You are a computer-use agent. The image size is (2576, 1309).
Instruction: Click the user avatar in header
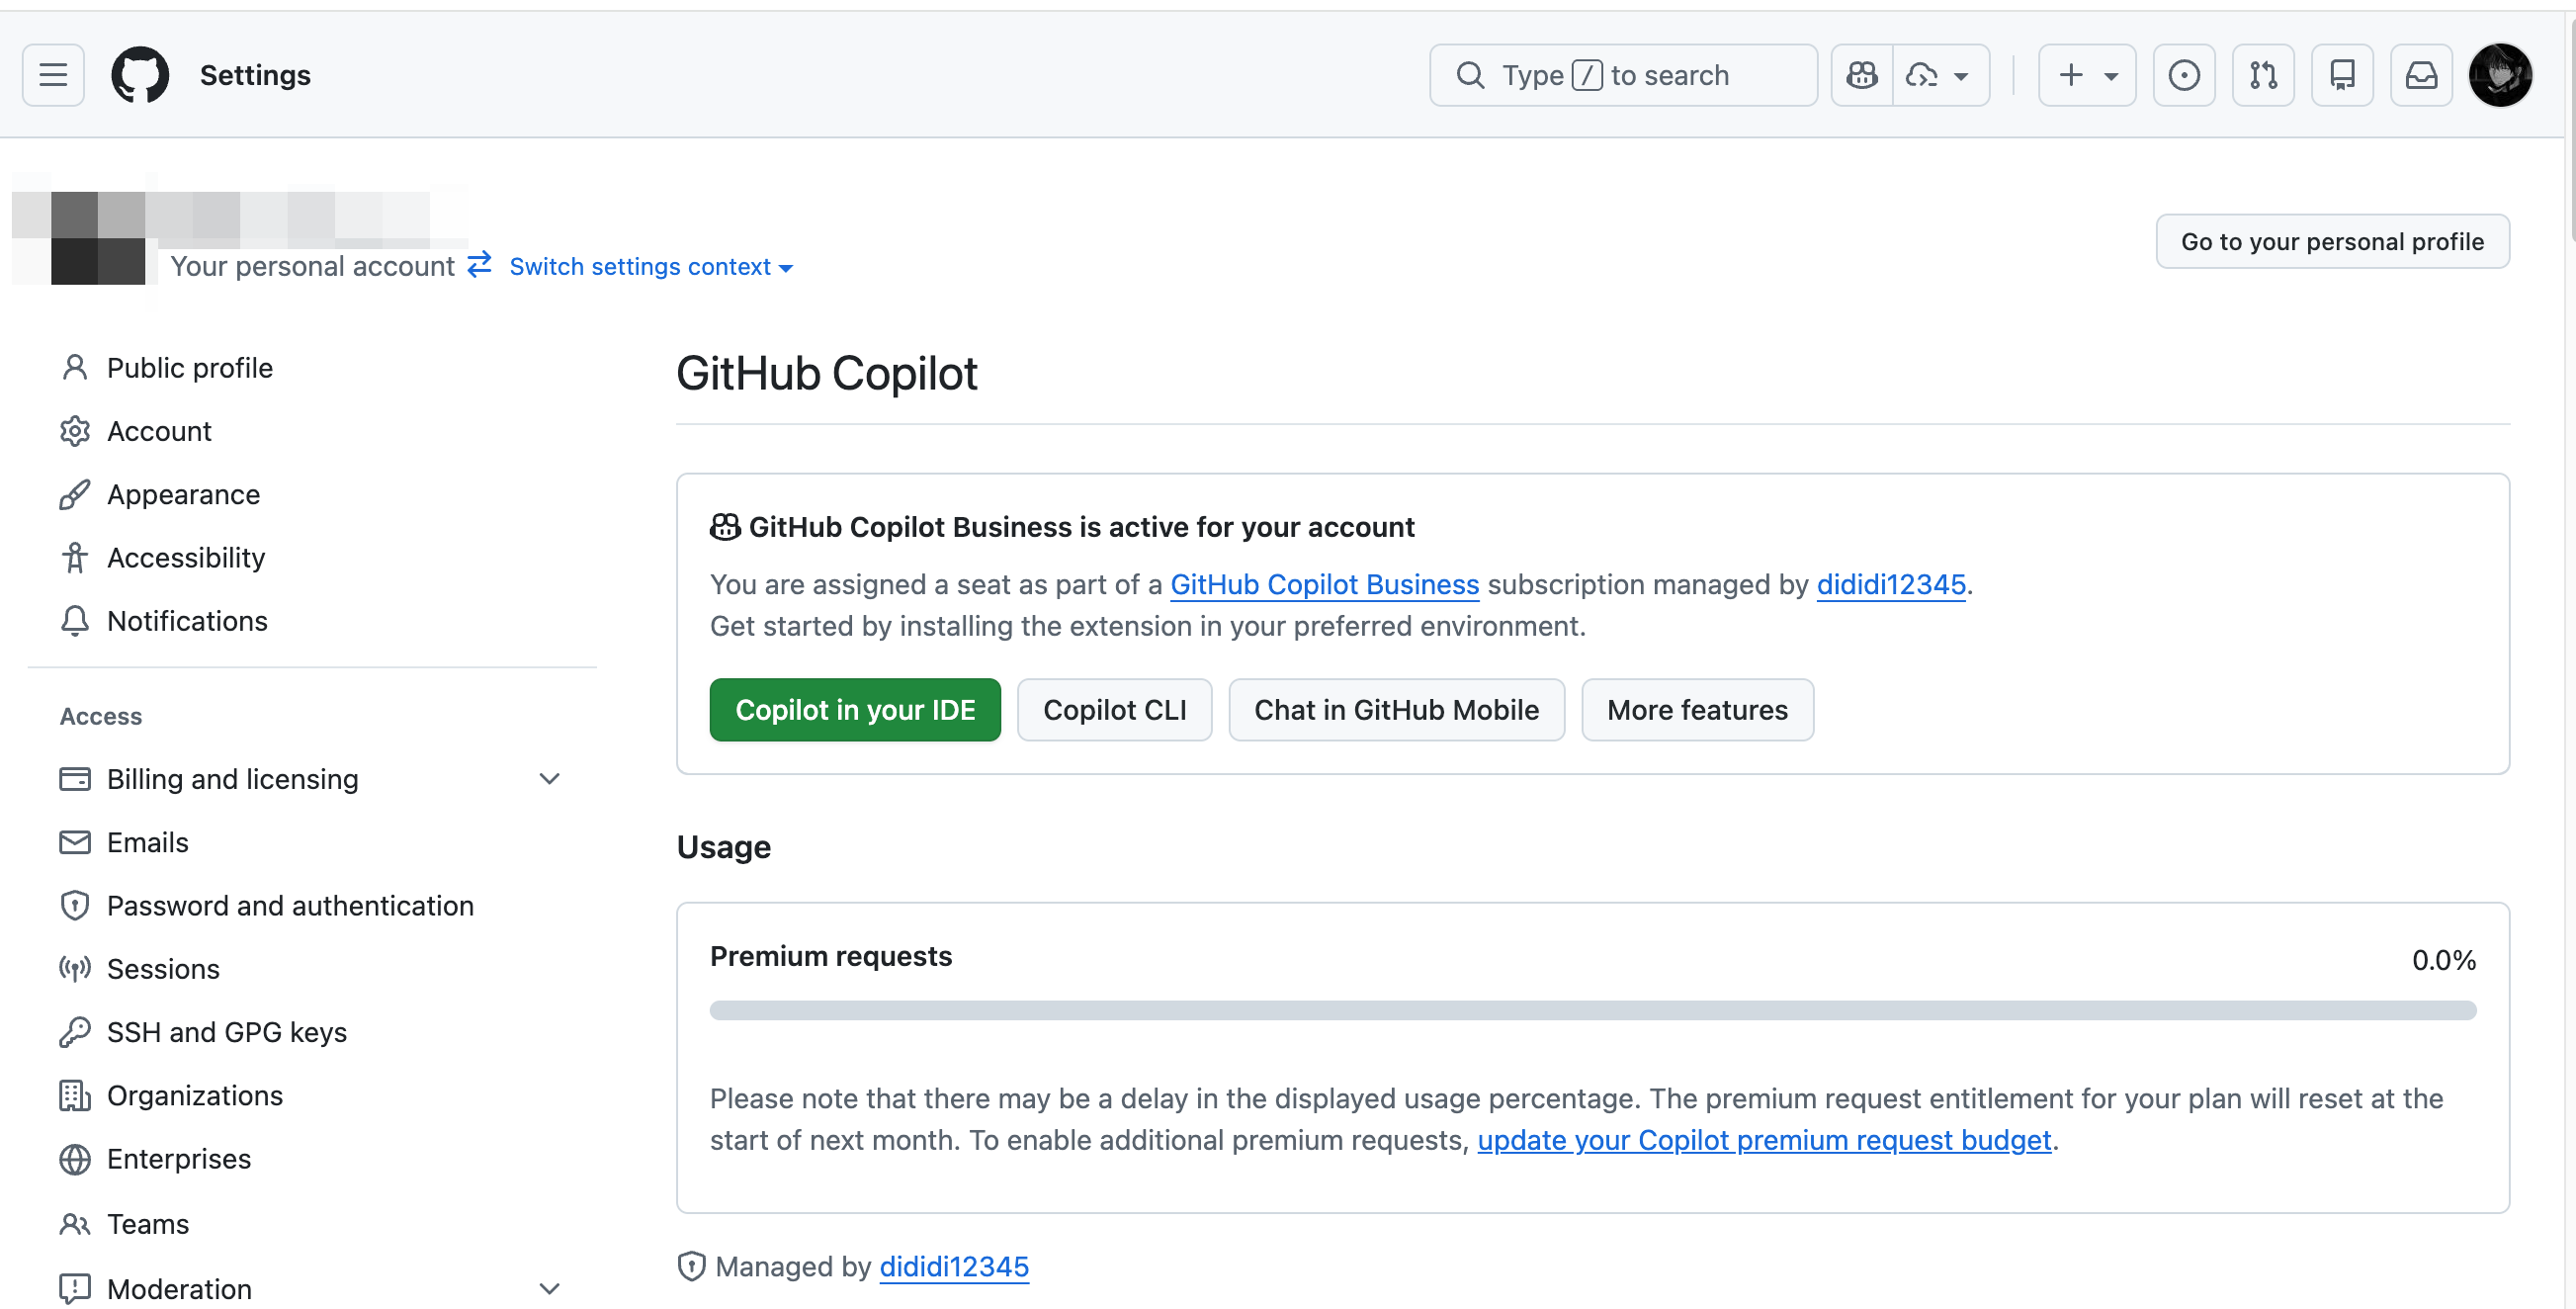click(2500, 75)
